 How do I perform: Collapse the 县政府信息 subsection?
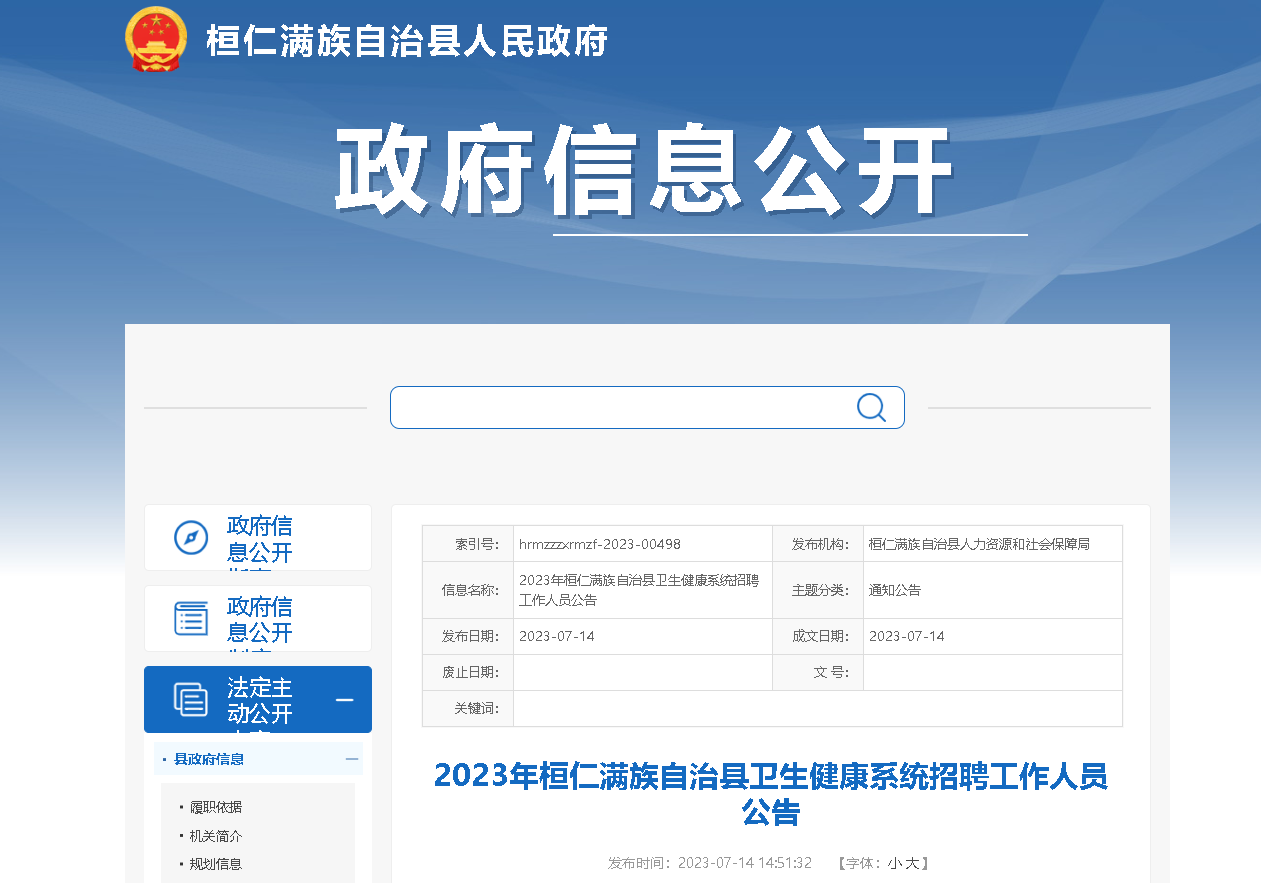(x=352, y=759)
